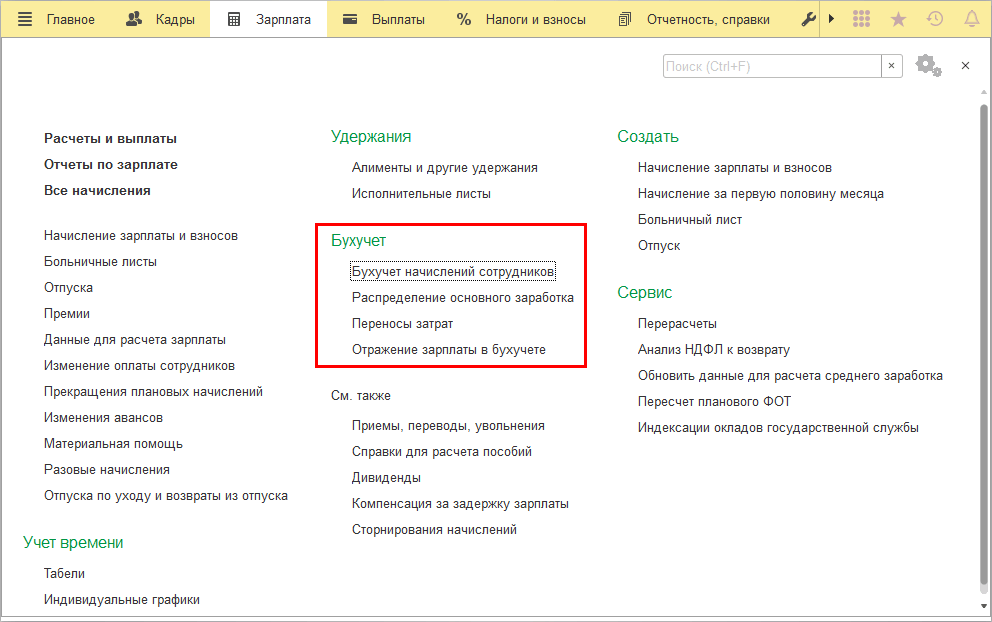This screenshot has height=622, width=992.
Task: Open the Главное hamburger menu icon
Action: (x=25, y=19)
